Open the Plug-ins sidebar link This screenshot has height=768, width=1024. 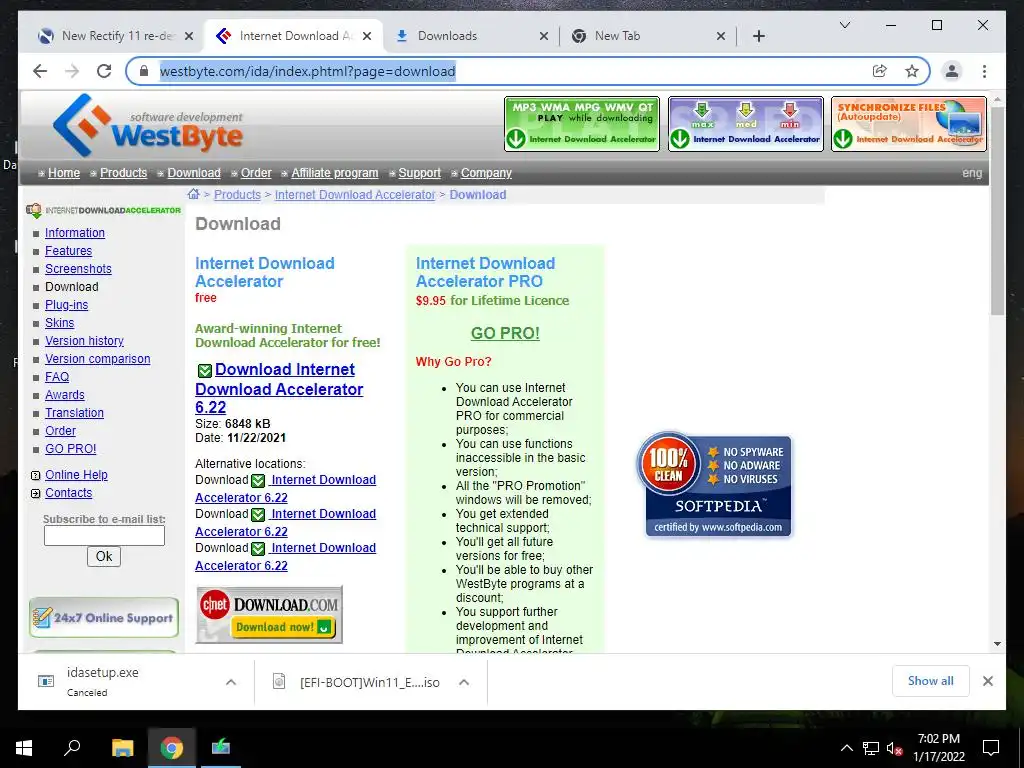pyautogui.click(x=67, y=305)
